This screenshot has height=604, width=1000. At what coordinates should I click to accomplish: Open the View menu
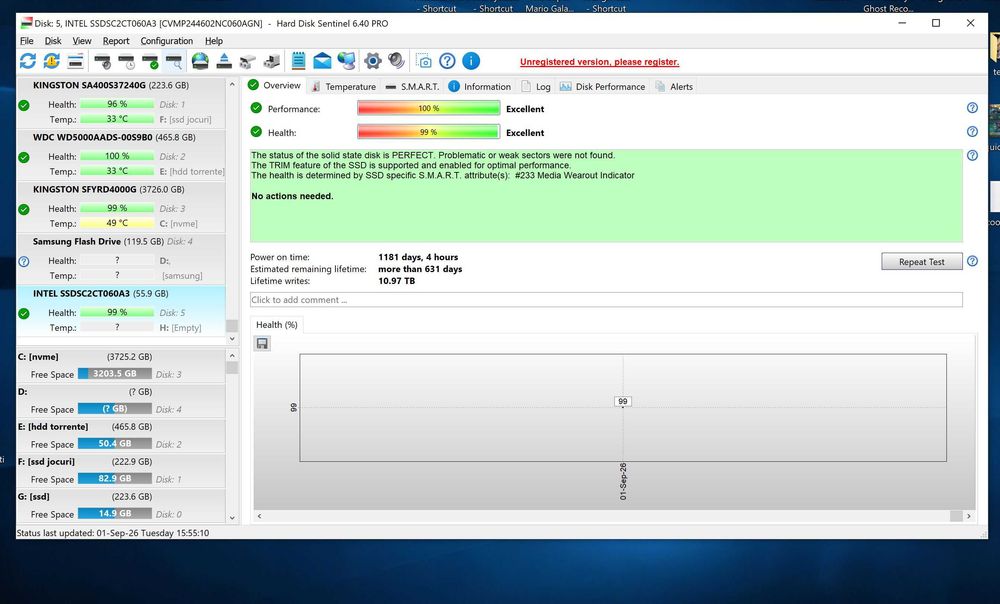pyautogui.click(x=82, y=41)
